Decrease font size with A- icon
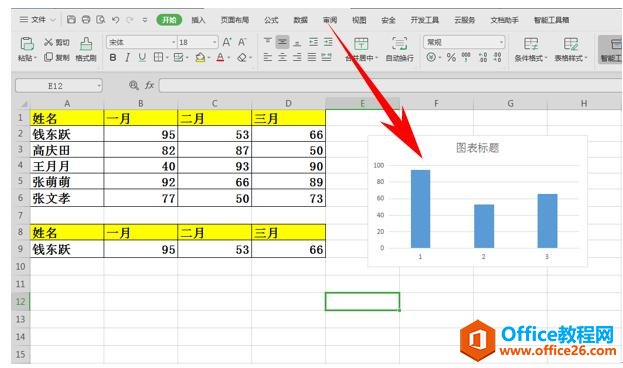 (242, 42)
